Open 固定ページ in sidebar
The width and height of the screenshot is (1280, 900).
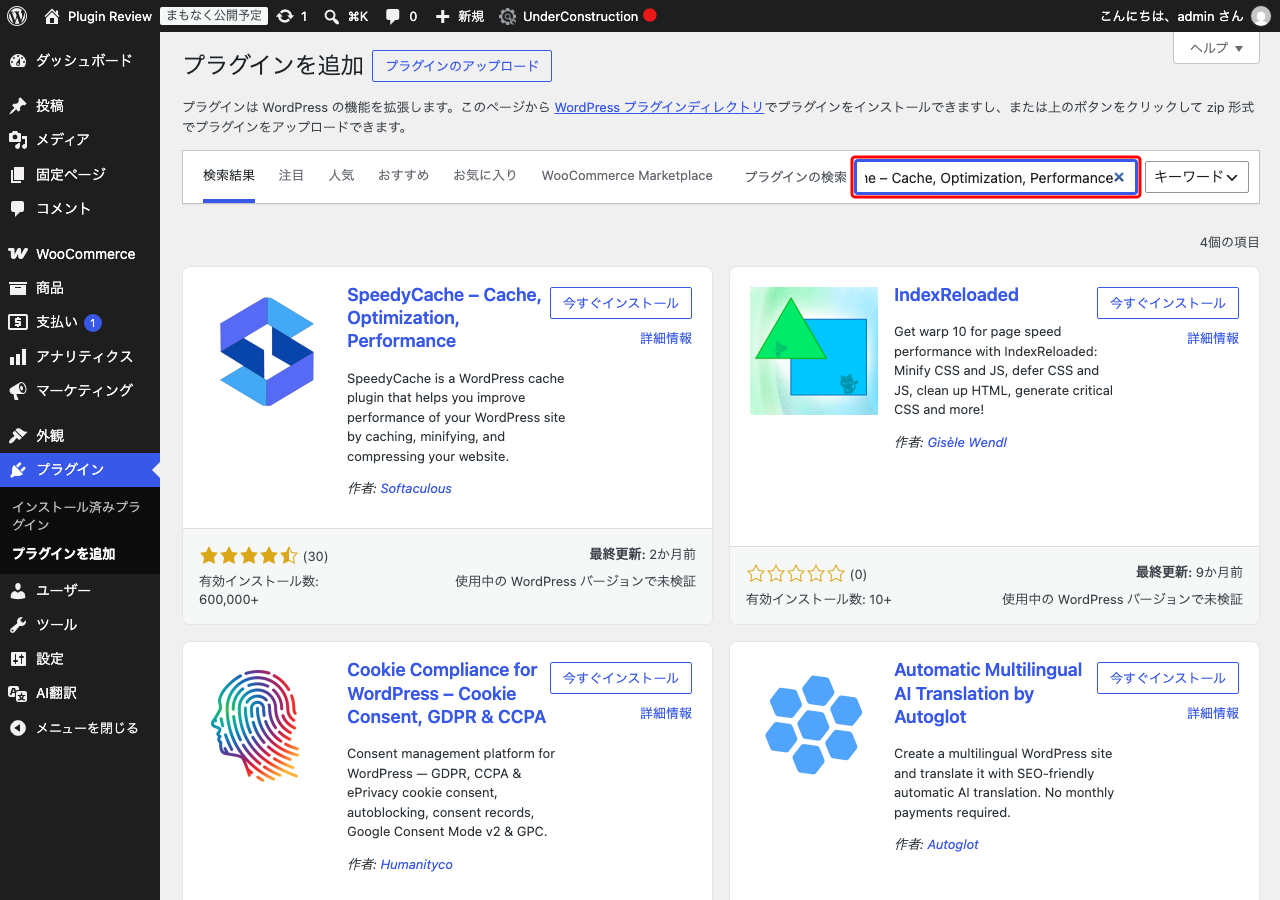click(x=80, y=174)
